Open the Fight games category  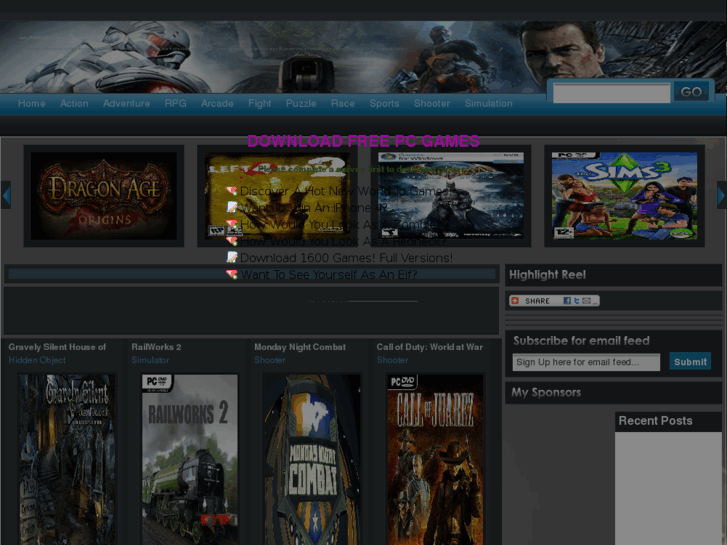coord(260,103)
